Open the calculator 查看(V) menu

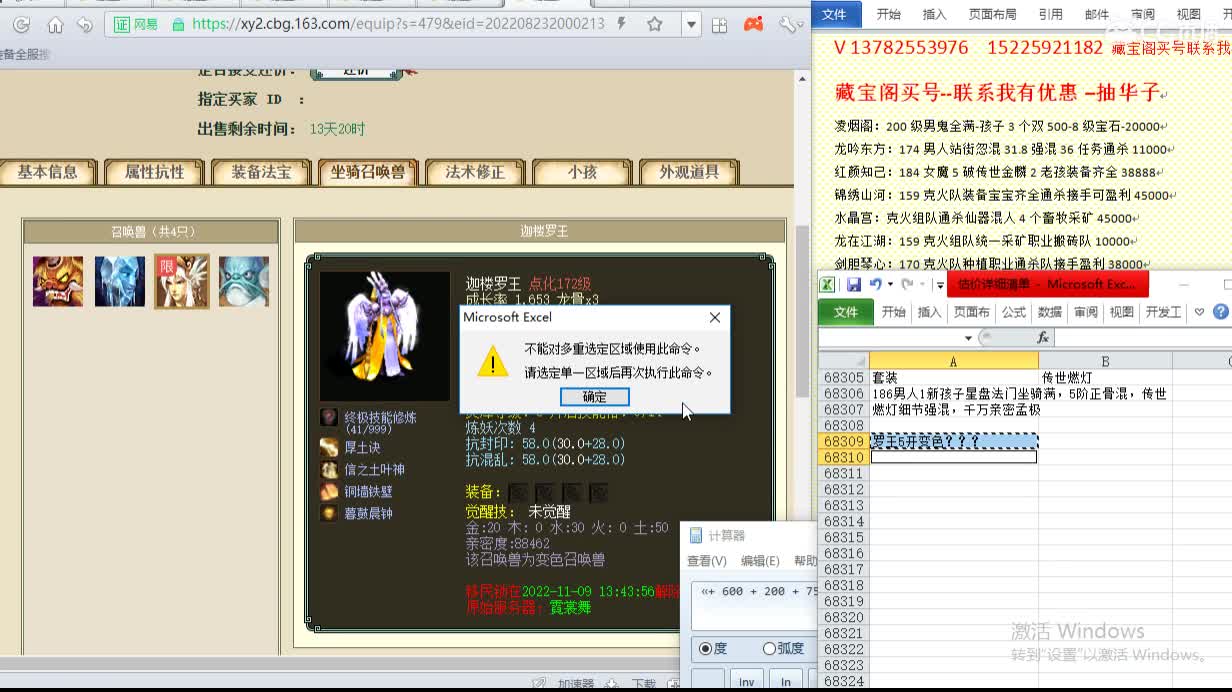(707, 561)
